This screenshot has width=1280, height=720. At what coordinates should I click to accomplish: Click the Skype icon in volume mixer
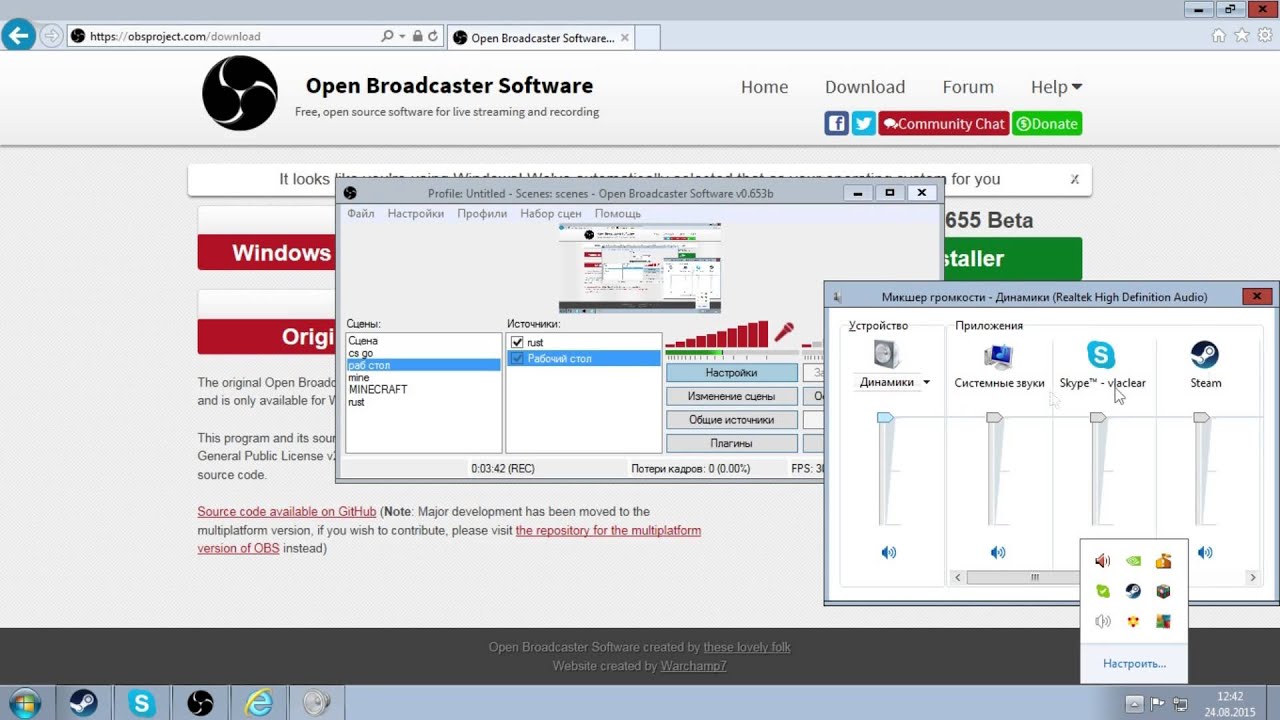click(x=1101, y=355)
